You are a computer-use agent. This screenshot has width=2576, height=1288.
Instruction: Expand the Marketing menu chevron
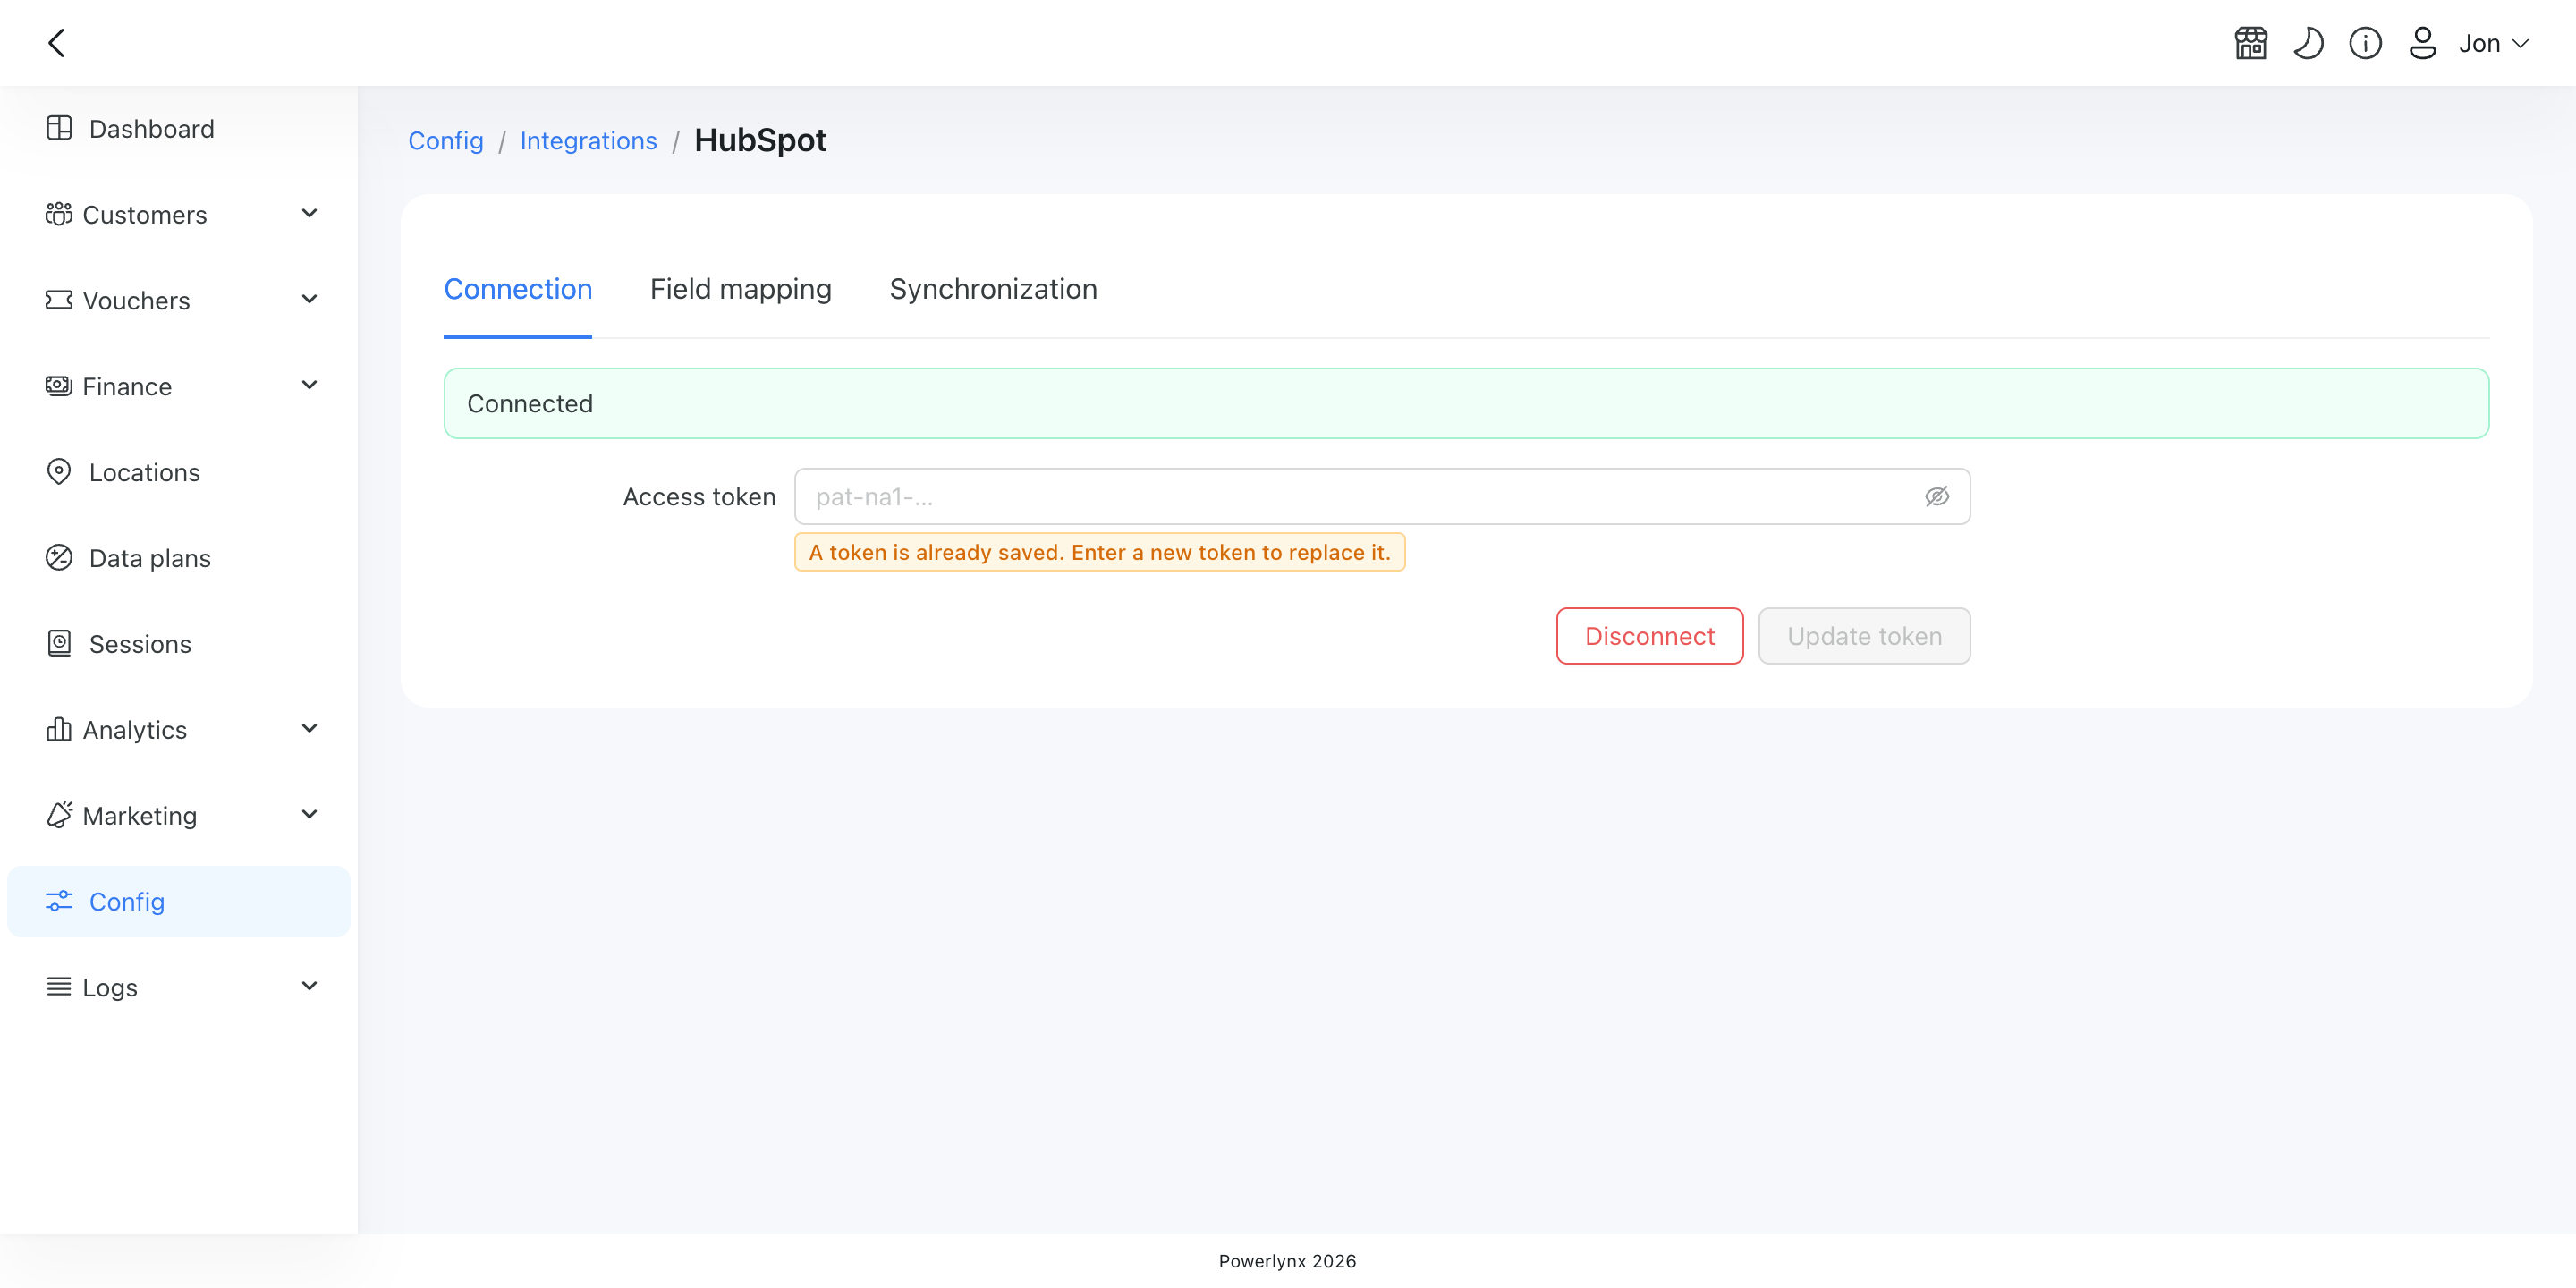pyautogui.click(x=309, y=815)
